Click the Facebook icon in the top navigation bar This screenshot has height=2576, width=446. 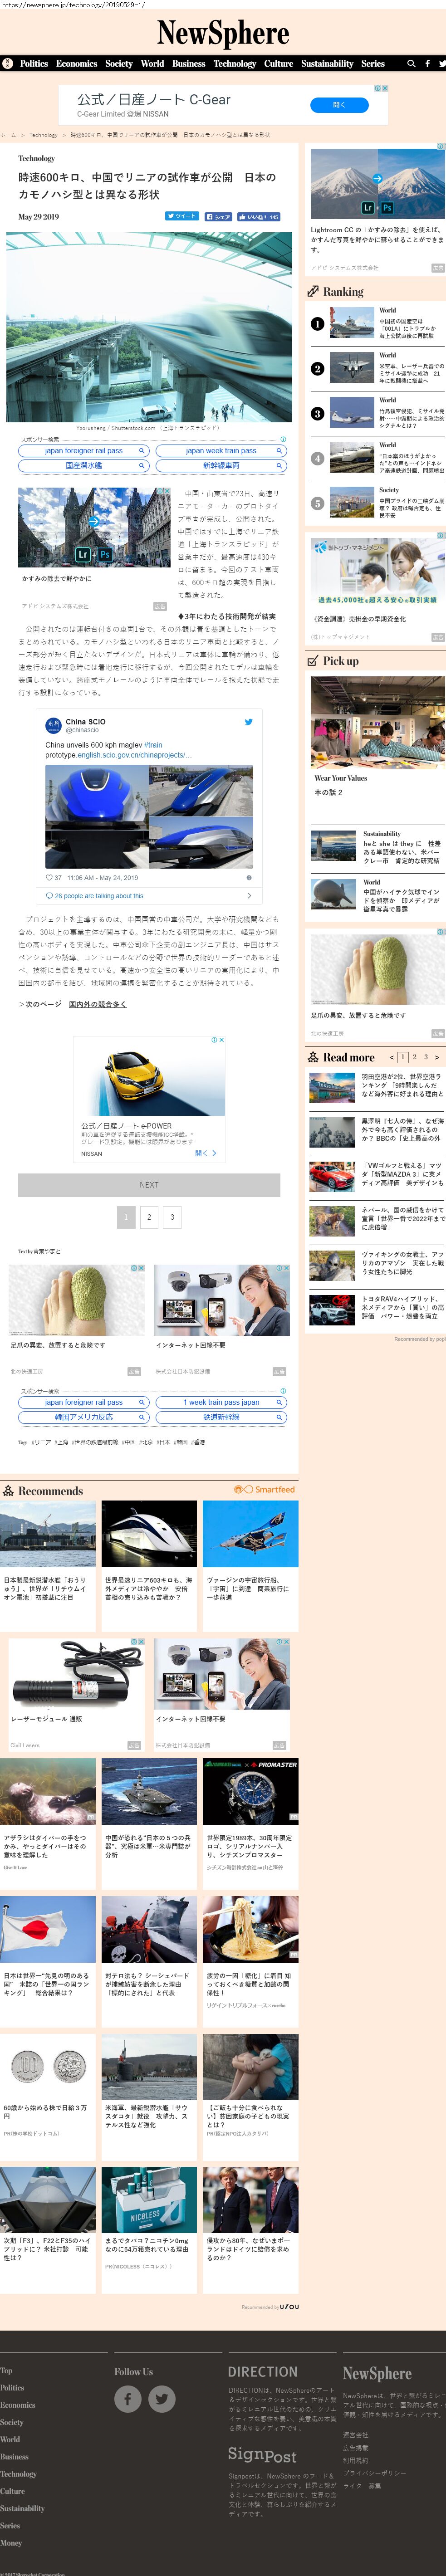coord(427,63)
